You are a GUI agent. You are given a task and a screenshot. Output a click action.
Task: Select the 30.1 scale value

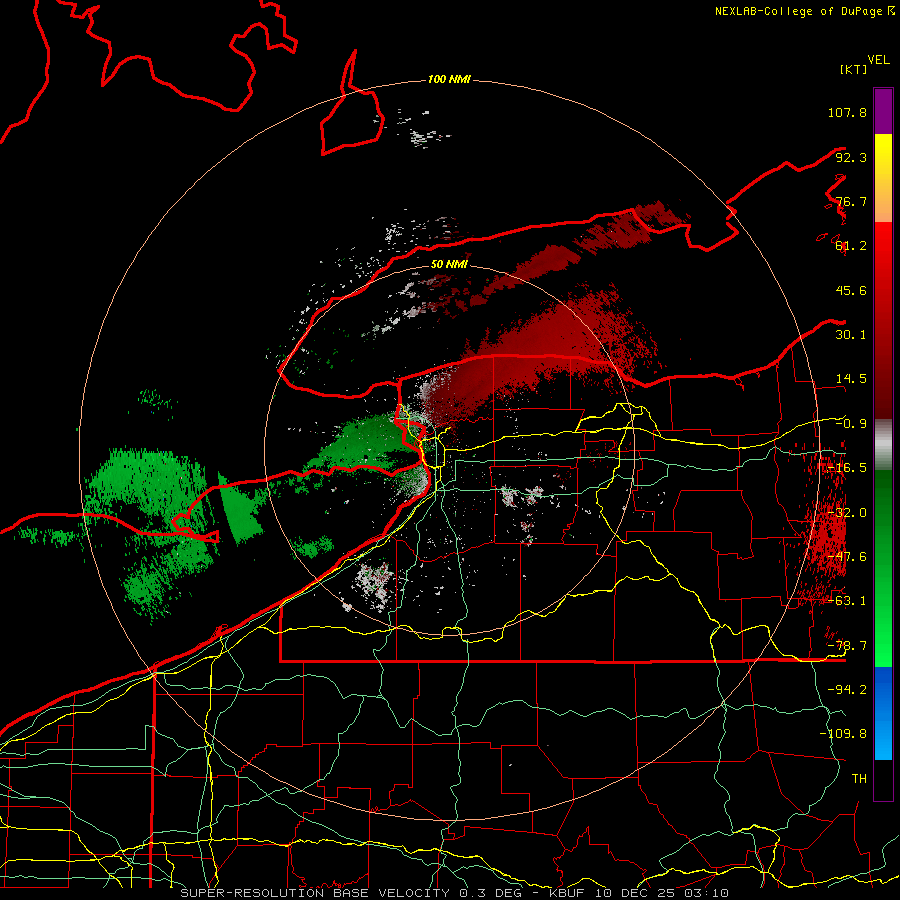click(851, 335)
